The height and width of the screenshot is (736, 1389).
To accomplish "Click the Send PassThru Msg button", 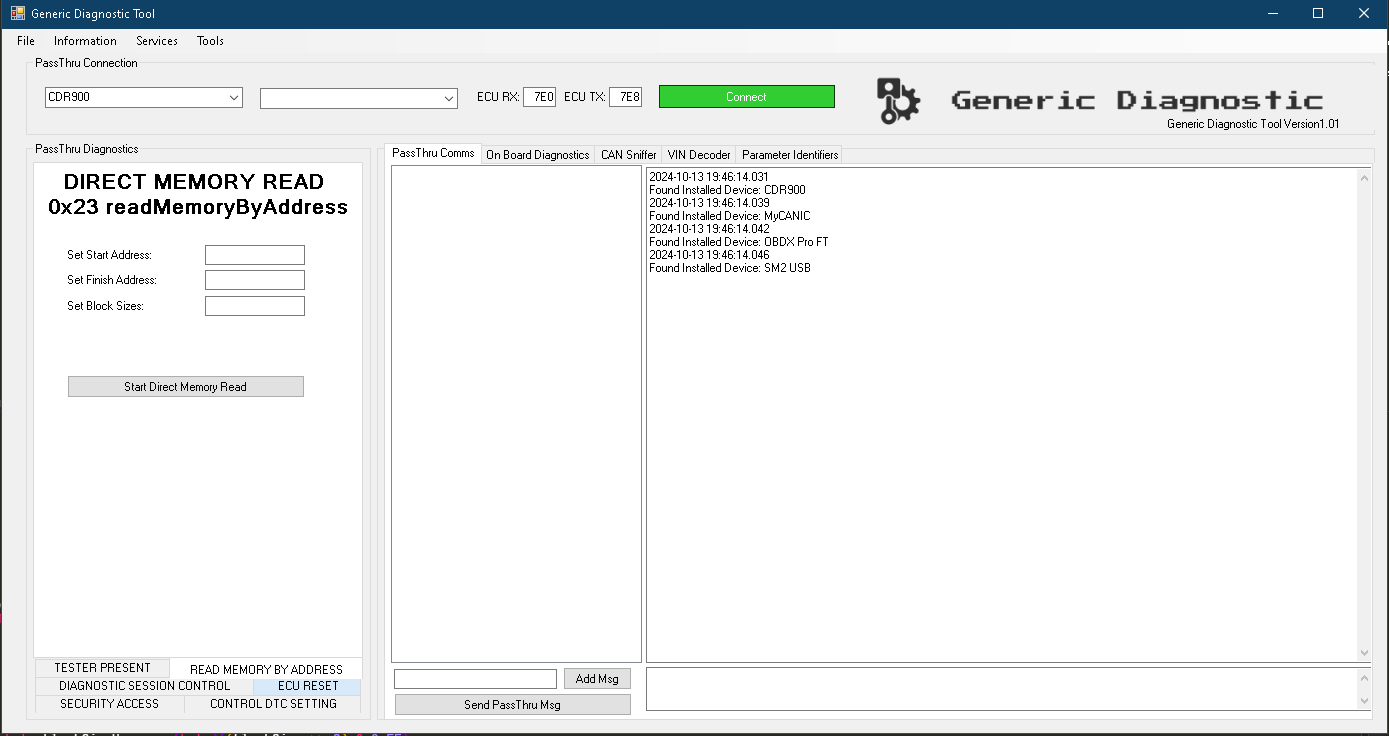I will pos(512,705).
